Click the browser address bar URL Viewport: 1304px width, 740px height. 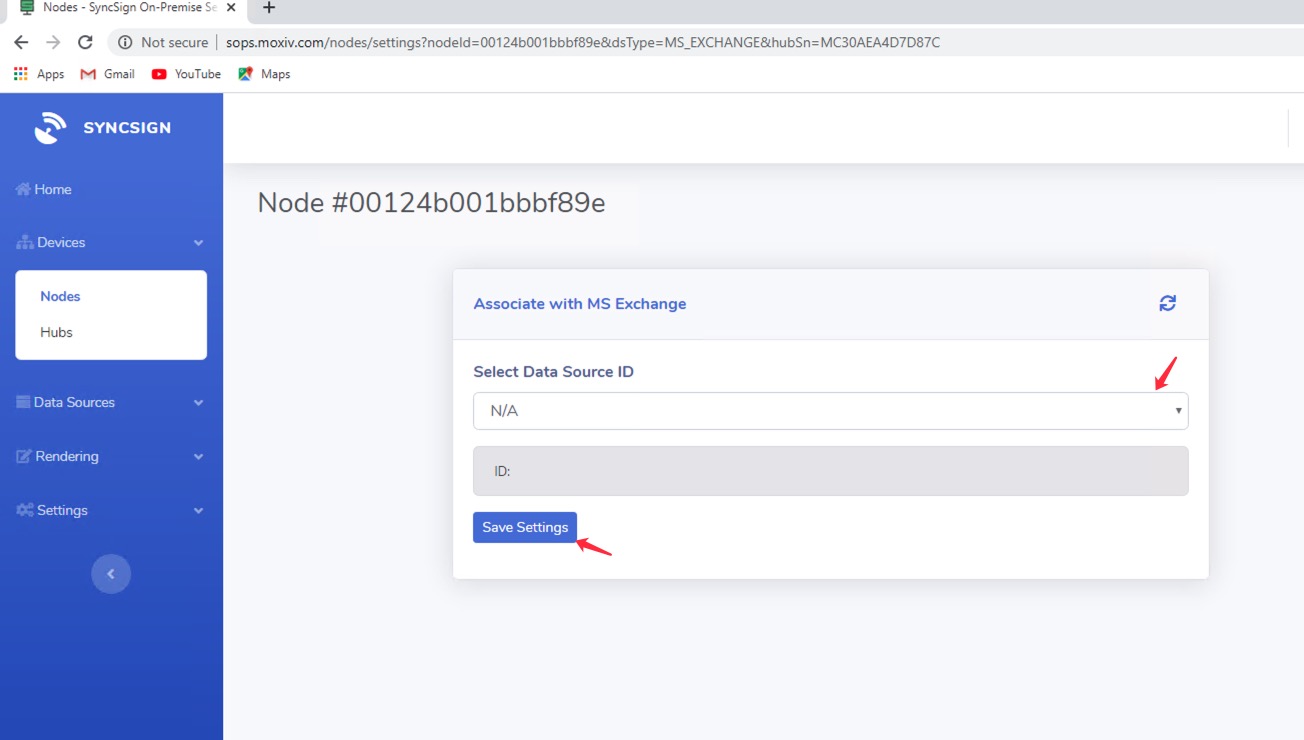coord(583,42)
